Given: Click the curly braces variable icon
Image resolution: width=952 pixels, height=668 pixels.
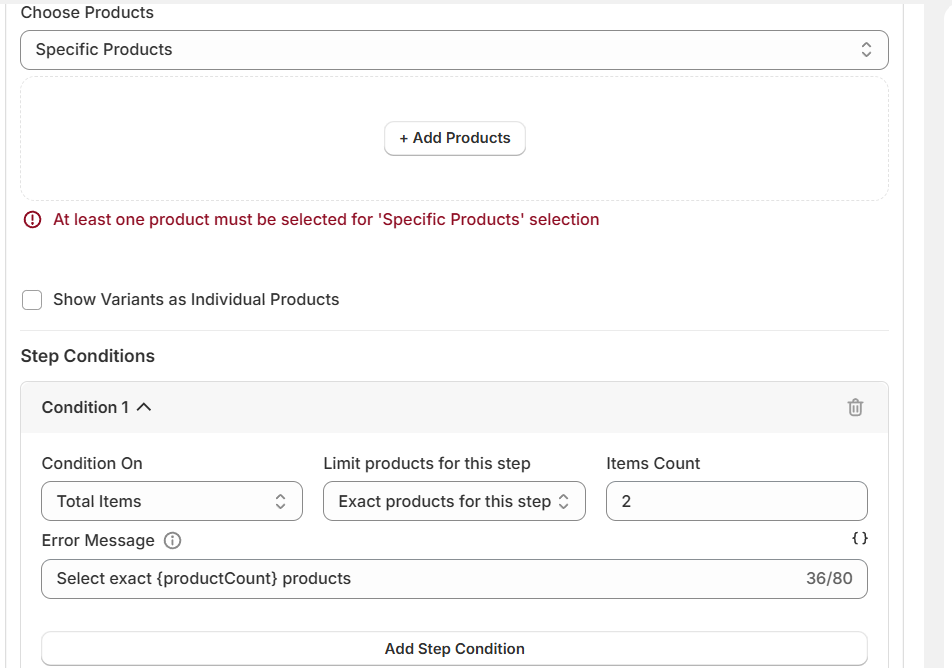Looking at the screenshot, I should pos(859,538).
